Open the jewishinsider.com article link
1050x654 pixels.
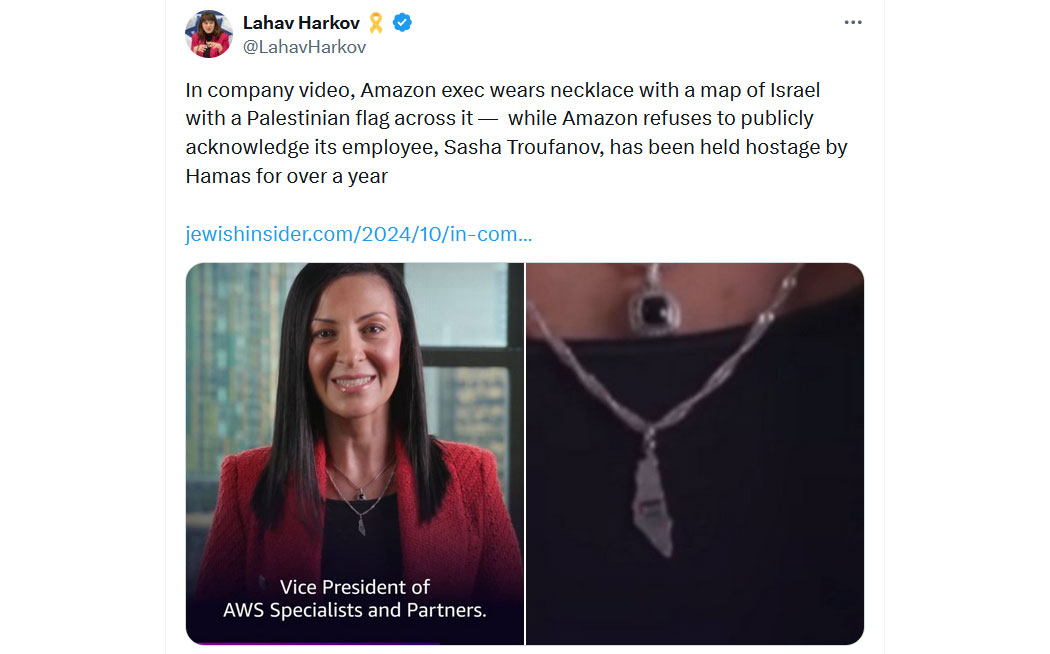point(359,234)
